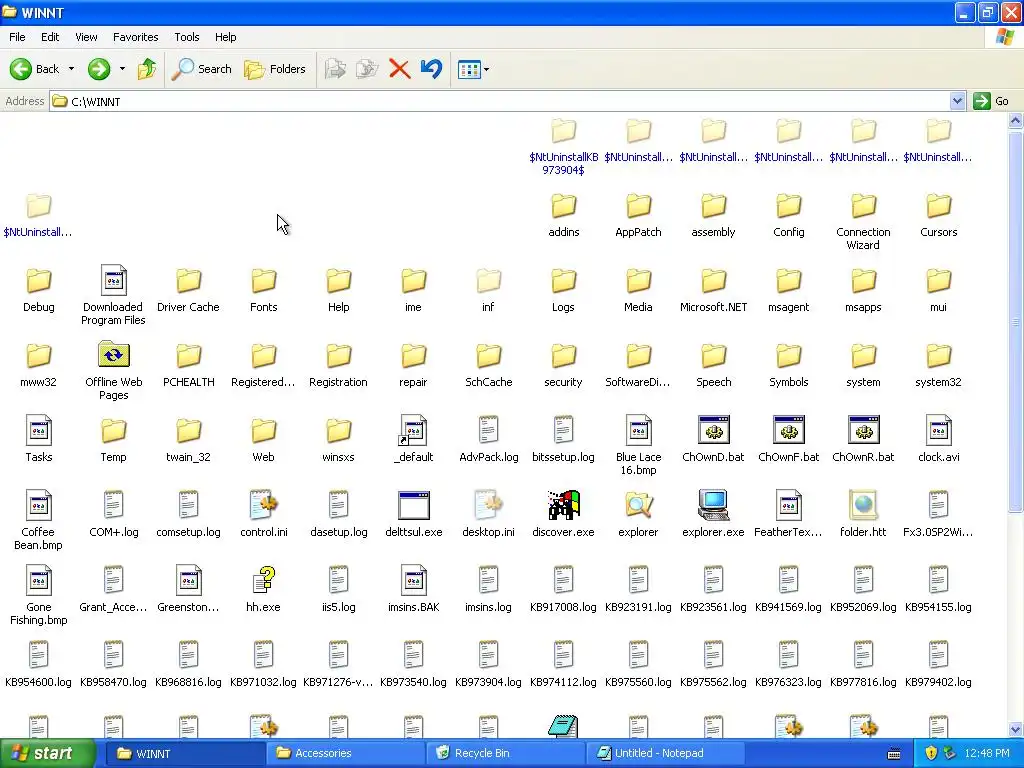Select the hh.exe help icon
The width and height of the screenshot is (1024, 768).
pyautogui.click(x=264, y=580)
